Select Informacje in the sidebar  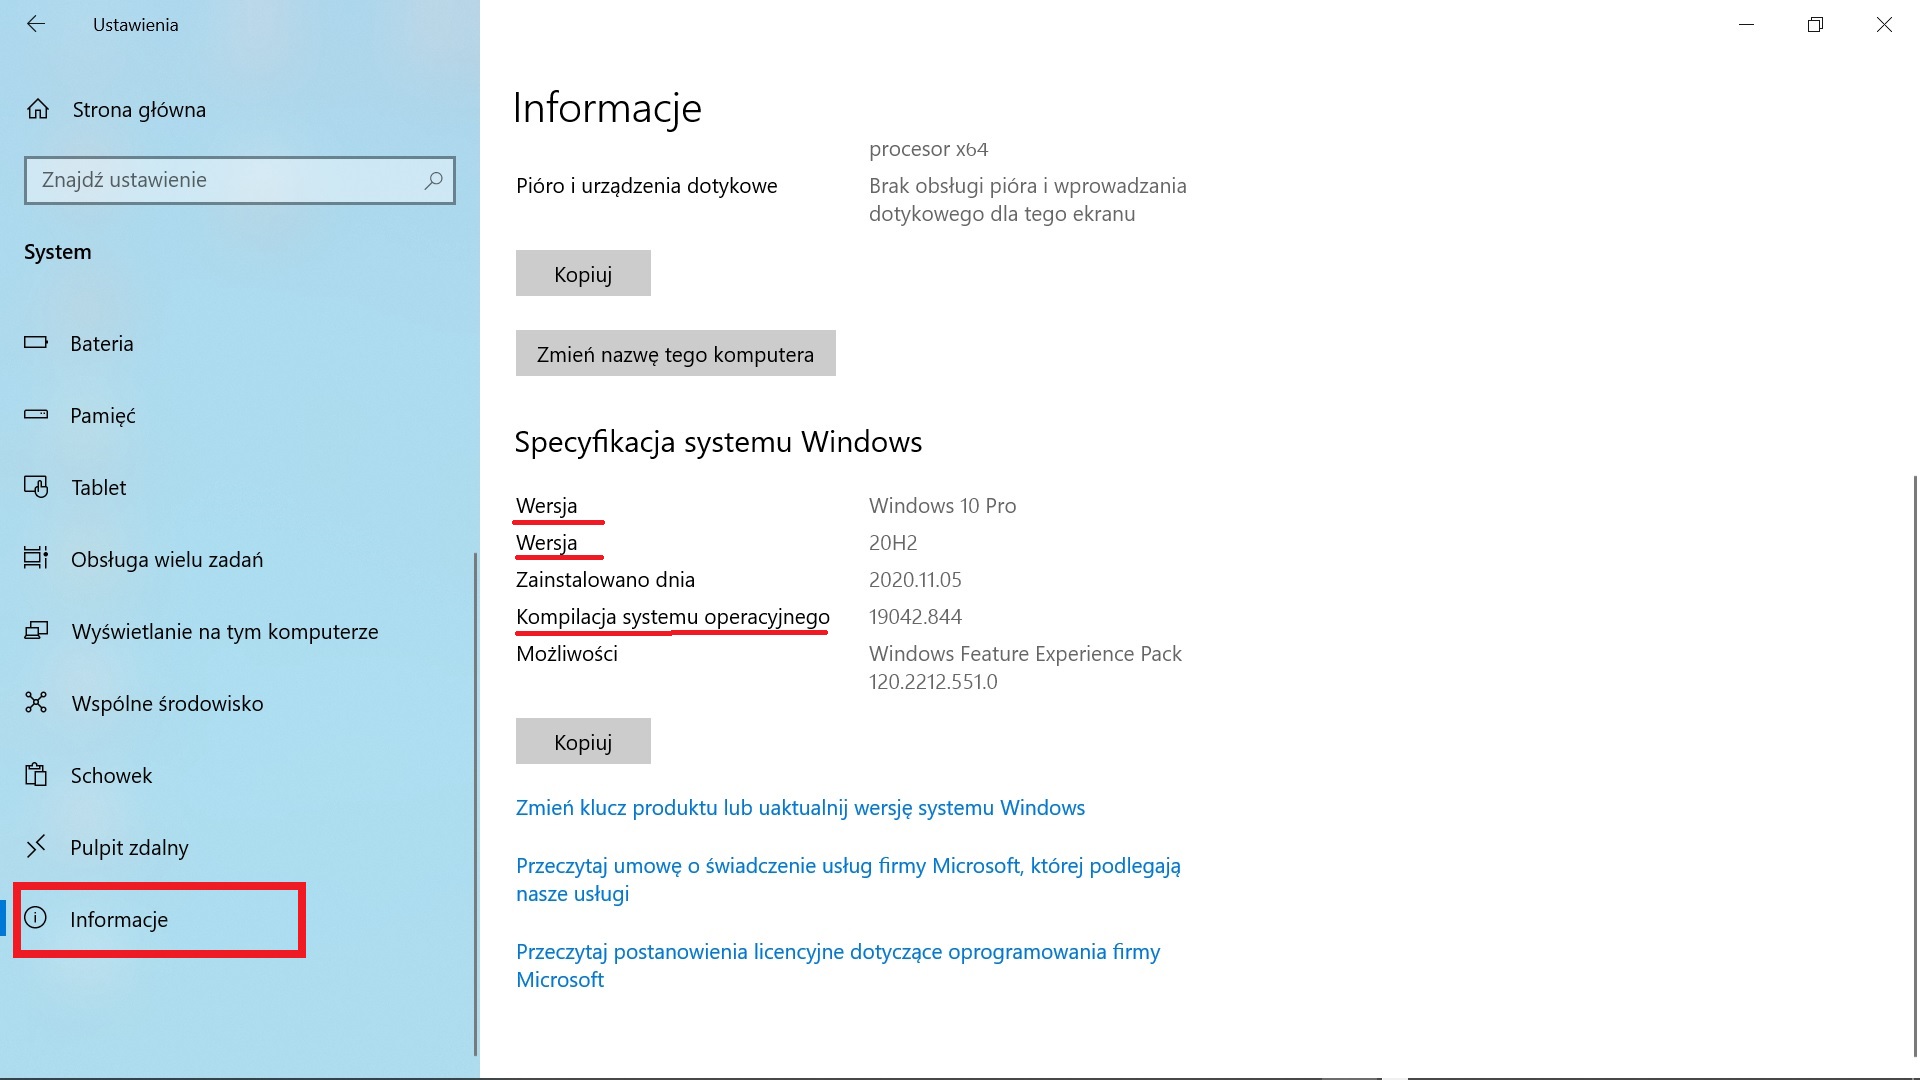(119, 919)
